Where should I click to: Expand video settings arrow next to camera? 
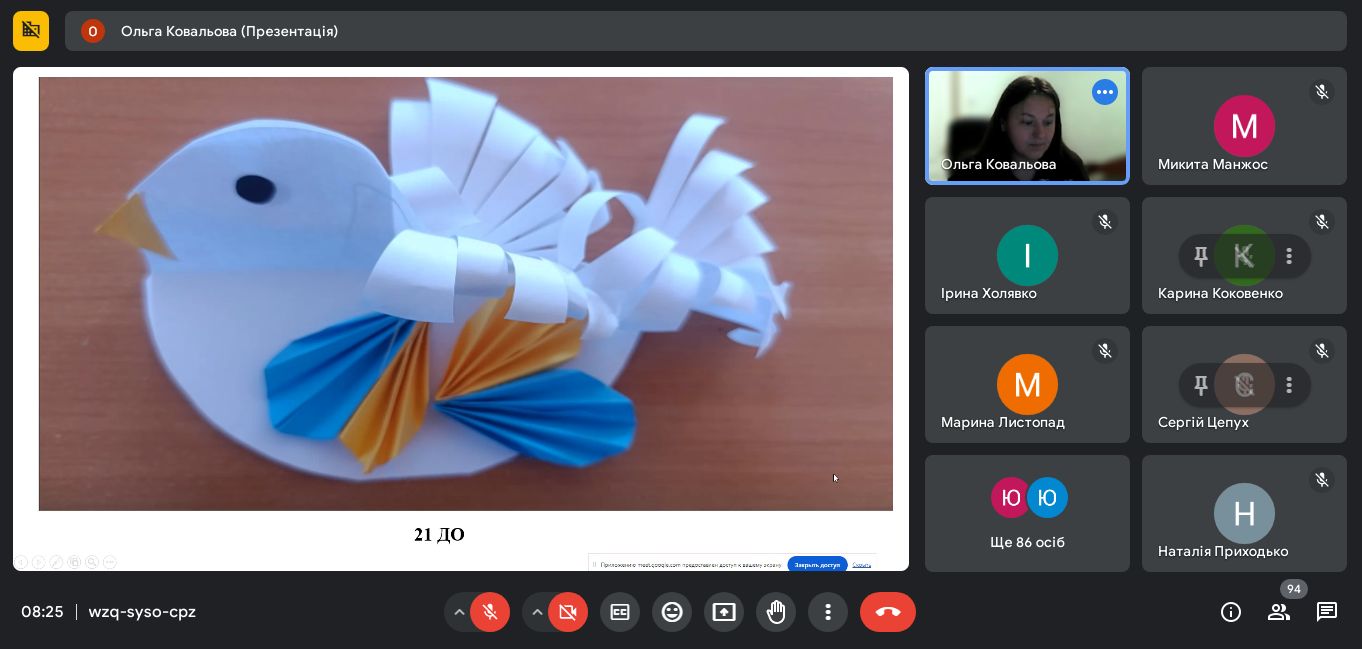point(537,612)
